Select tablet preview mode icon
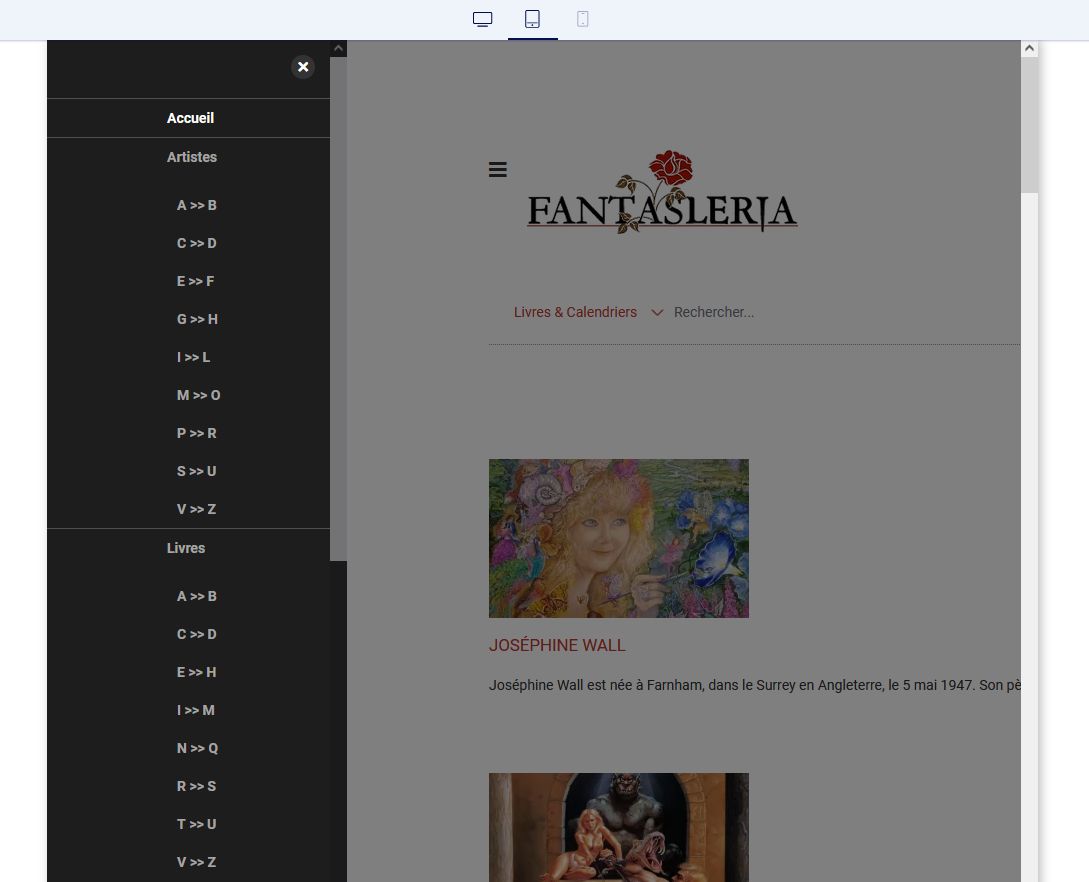This screenshot has height=882, width=1089. (532, 19)
